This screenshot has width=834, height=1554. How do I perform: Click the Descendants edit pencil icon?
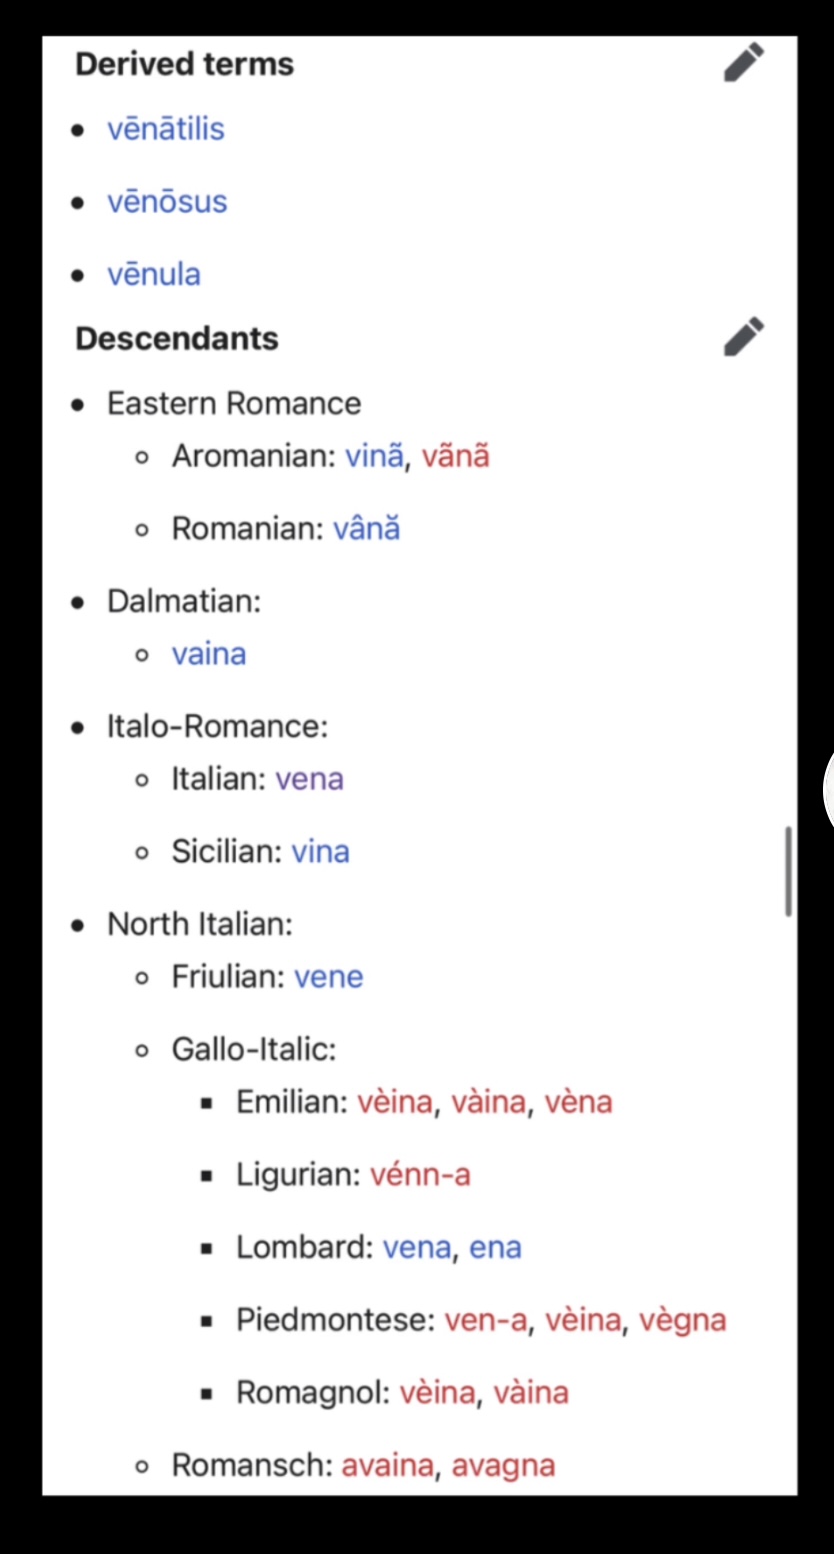[743, 337]
